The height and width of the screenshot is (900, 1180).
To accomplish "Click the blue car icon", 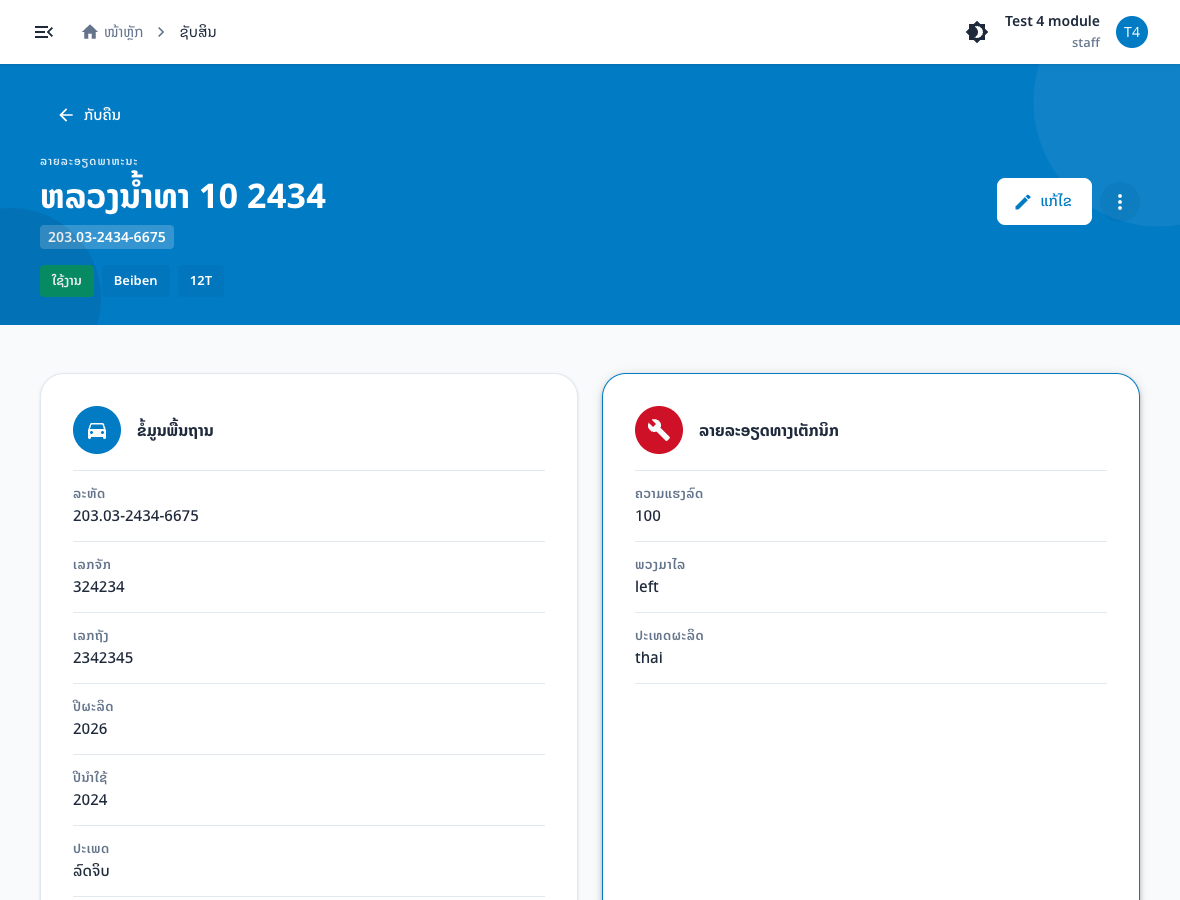I will [97, 430].
